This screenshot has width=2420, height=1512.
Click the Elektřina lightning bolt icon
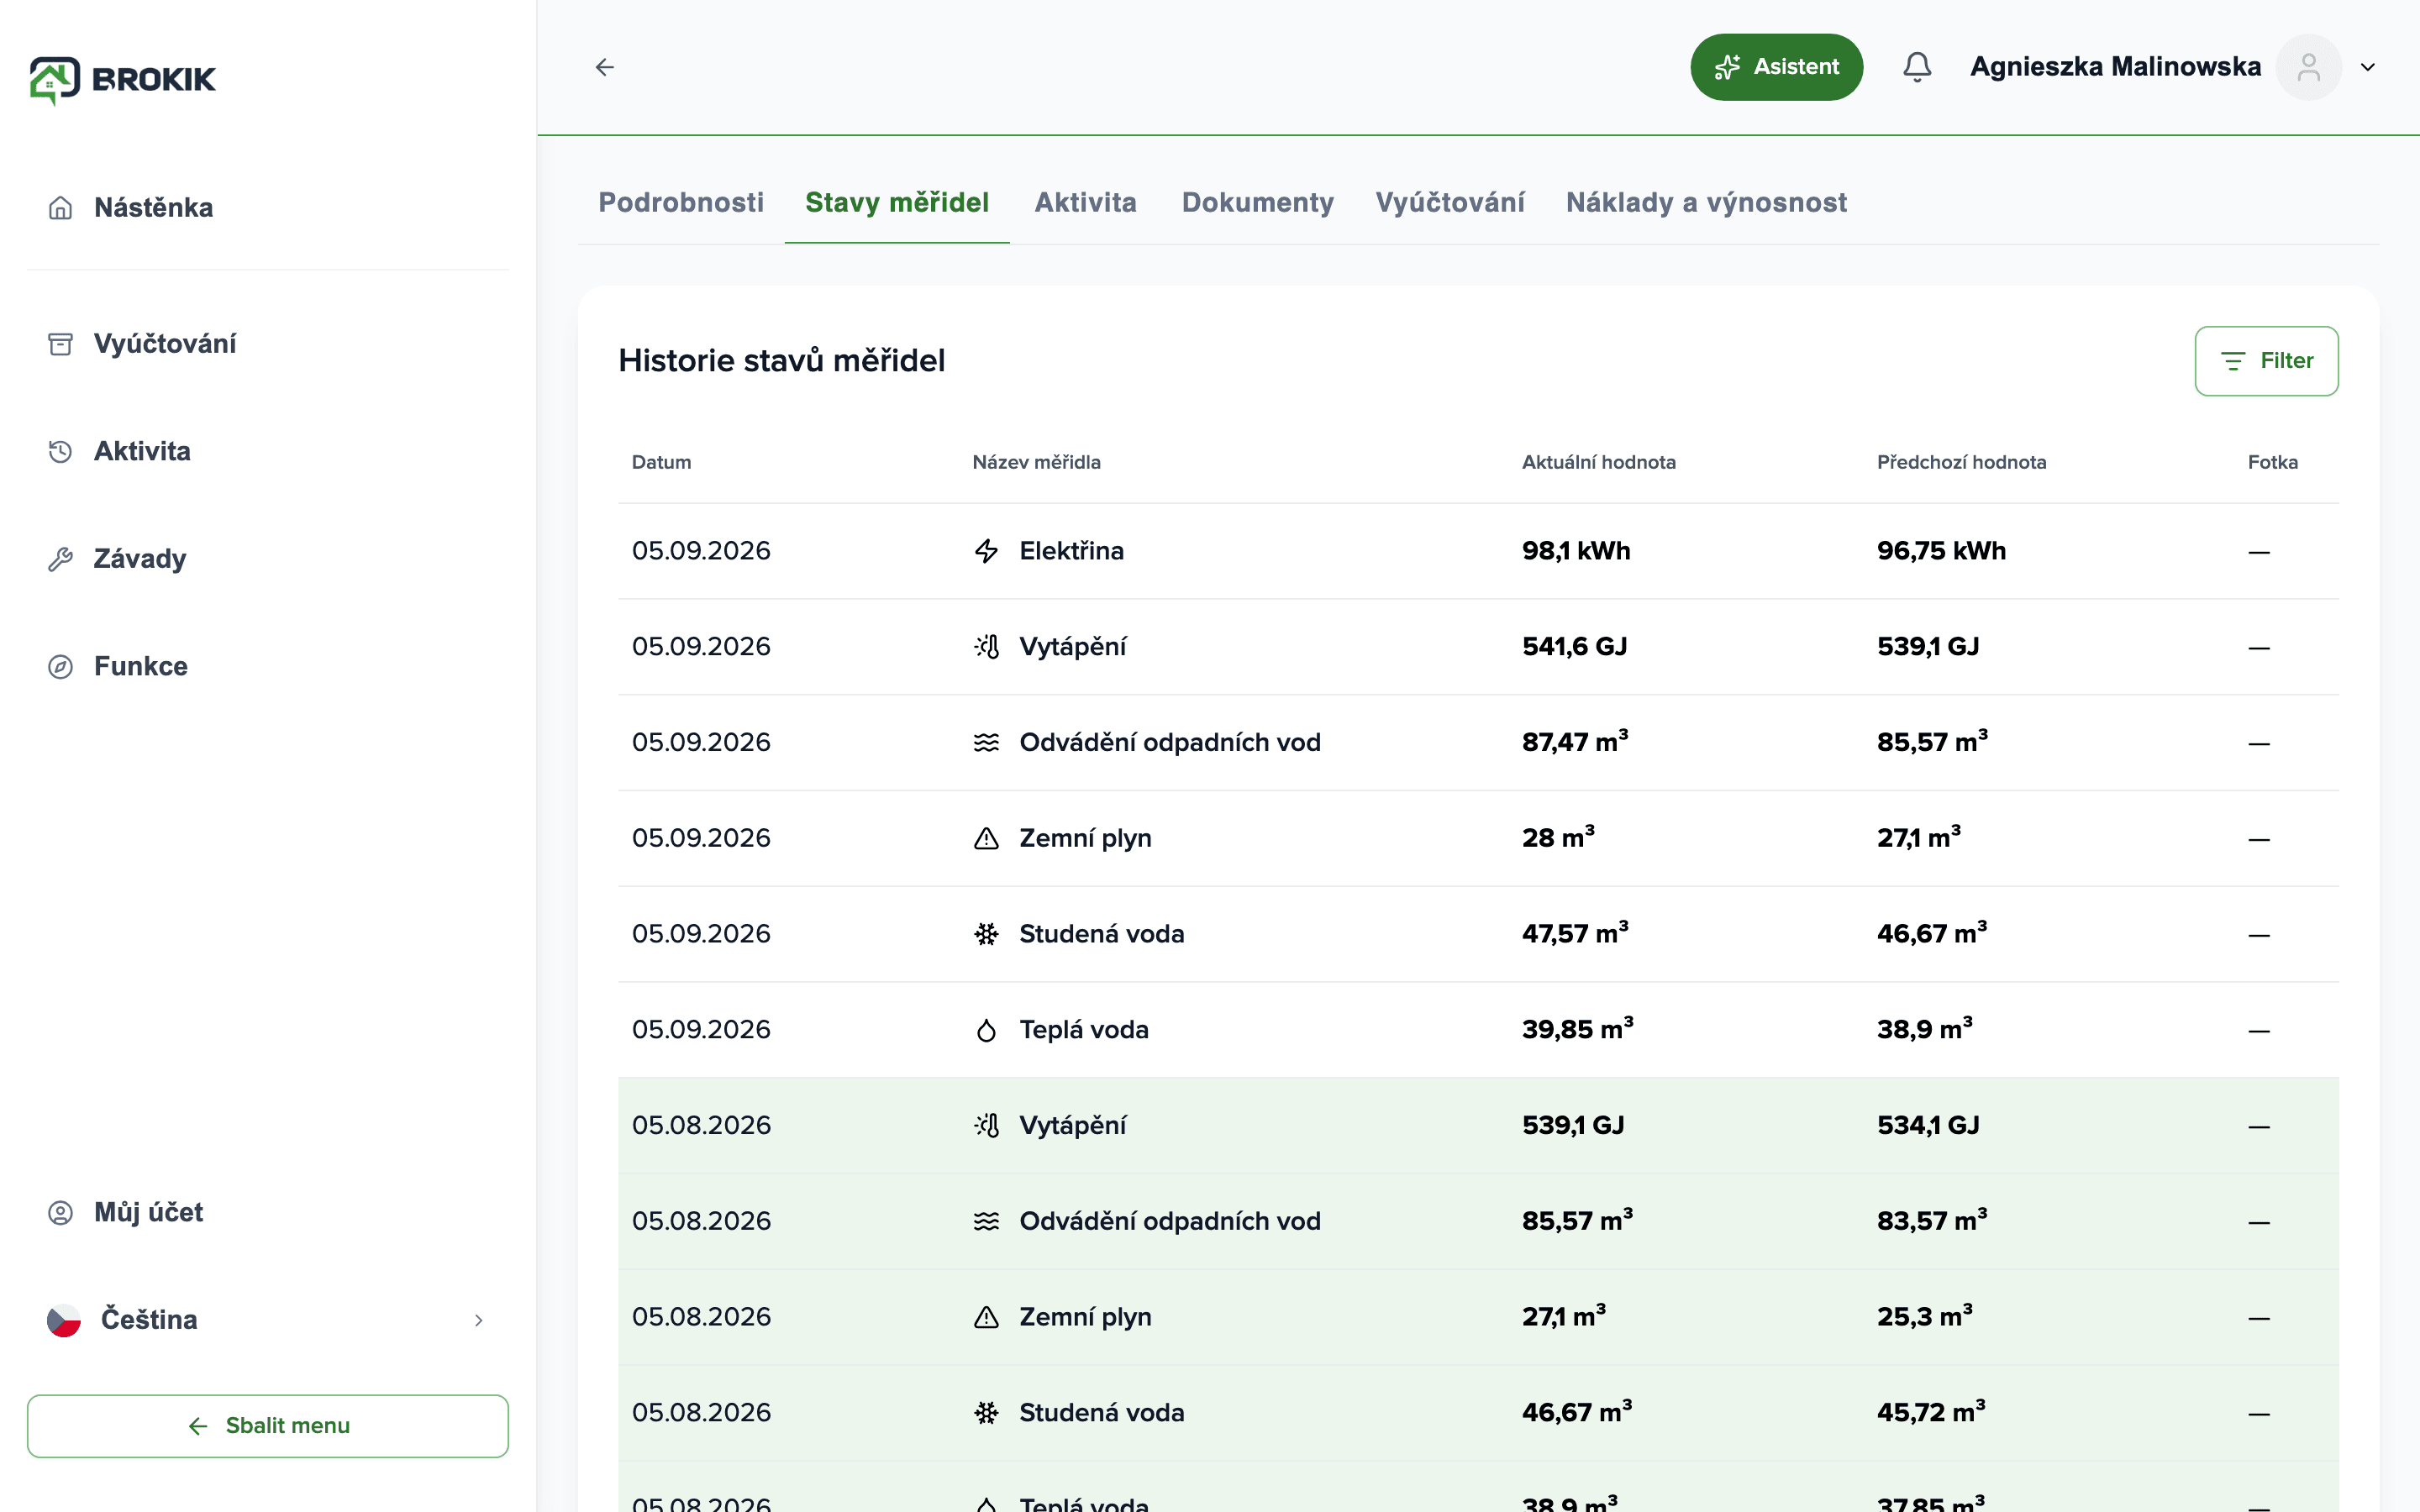click(x=986, y=551)
